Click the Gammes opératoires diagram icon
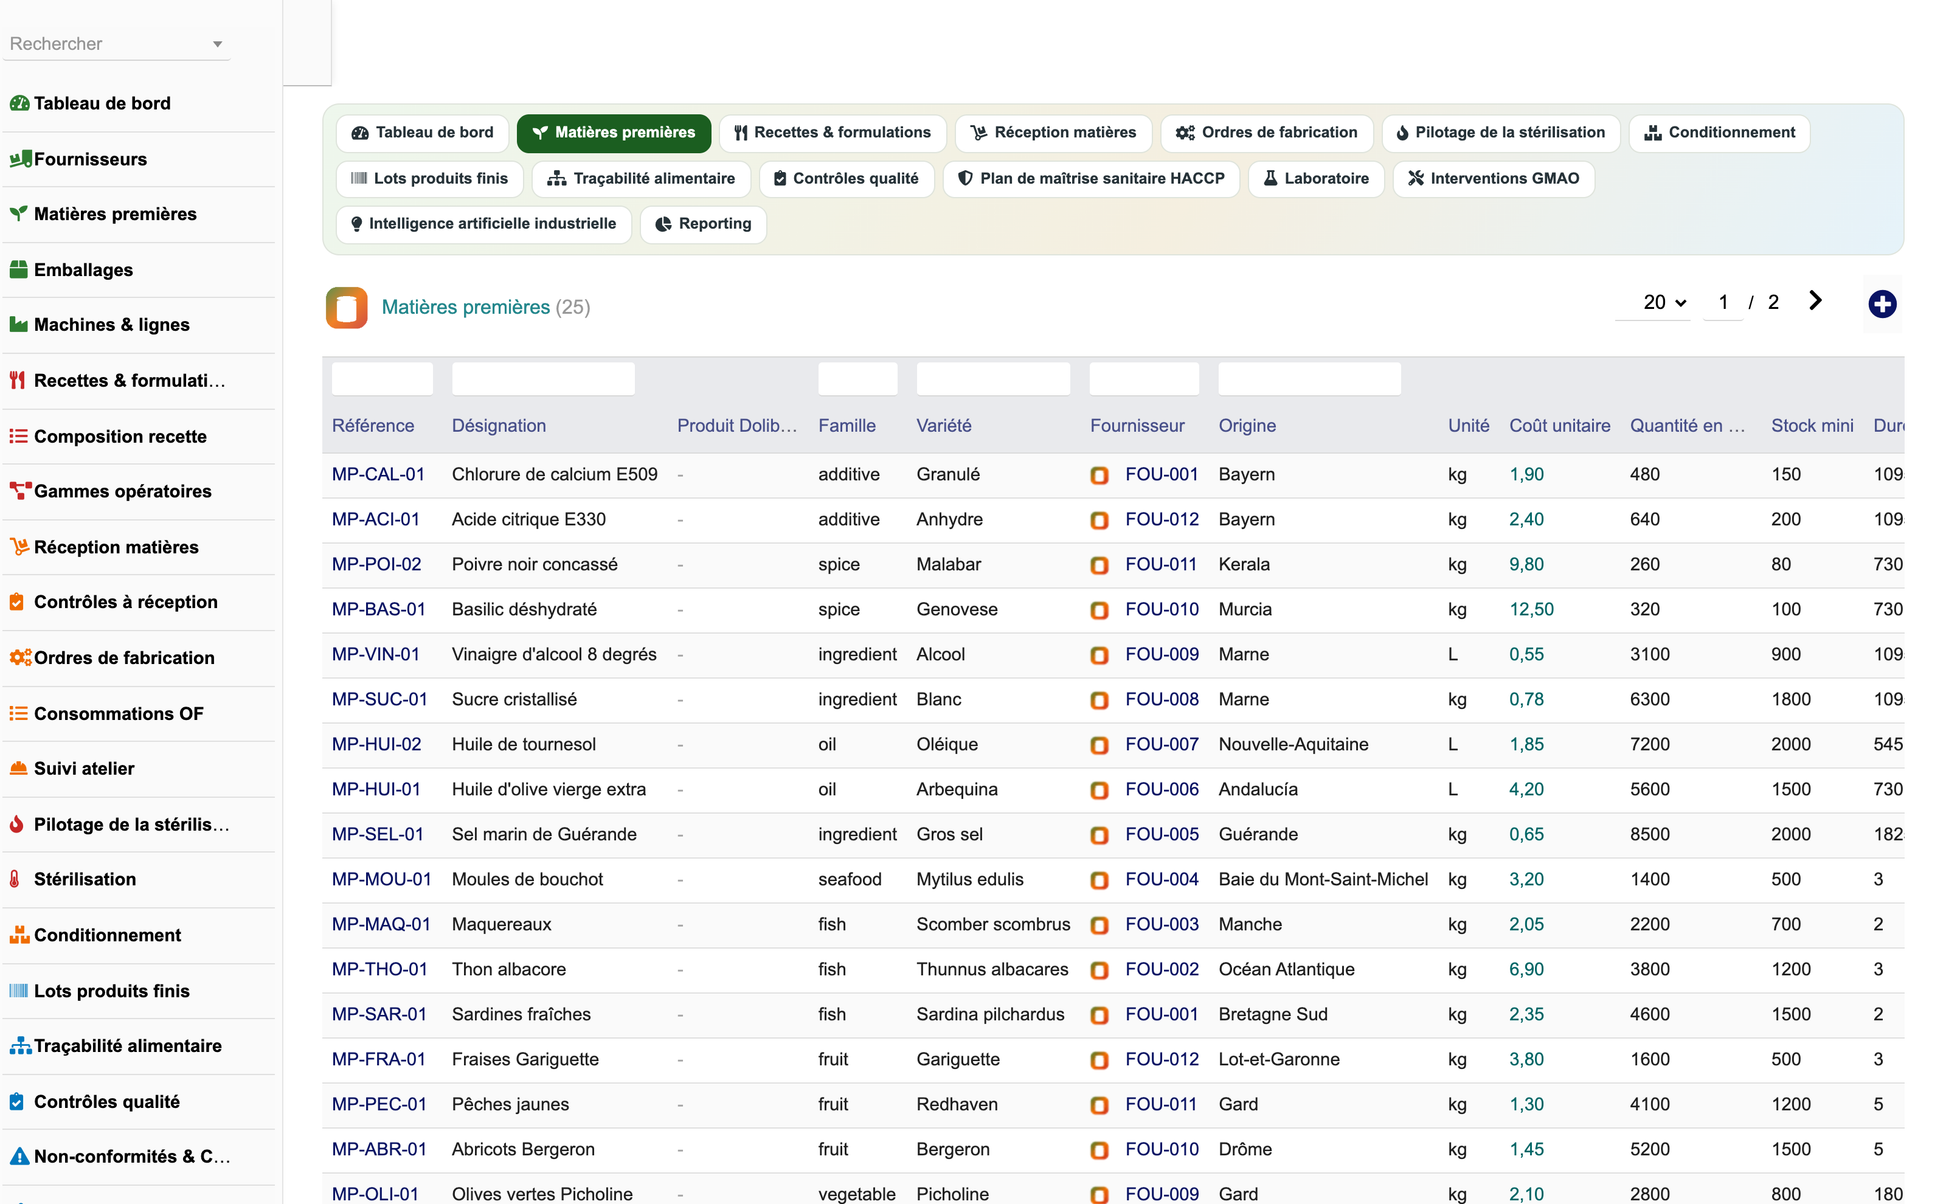1946x1204 pixels. click(x=20, y=491)
